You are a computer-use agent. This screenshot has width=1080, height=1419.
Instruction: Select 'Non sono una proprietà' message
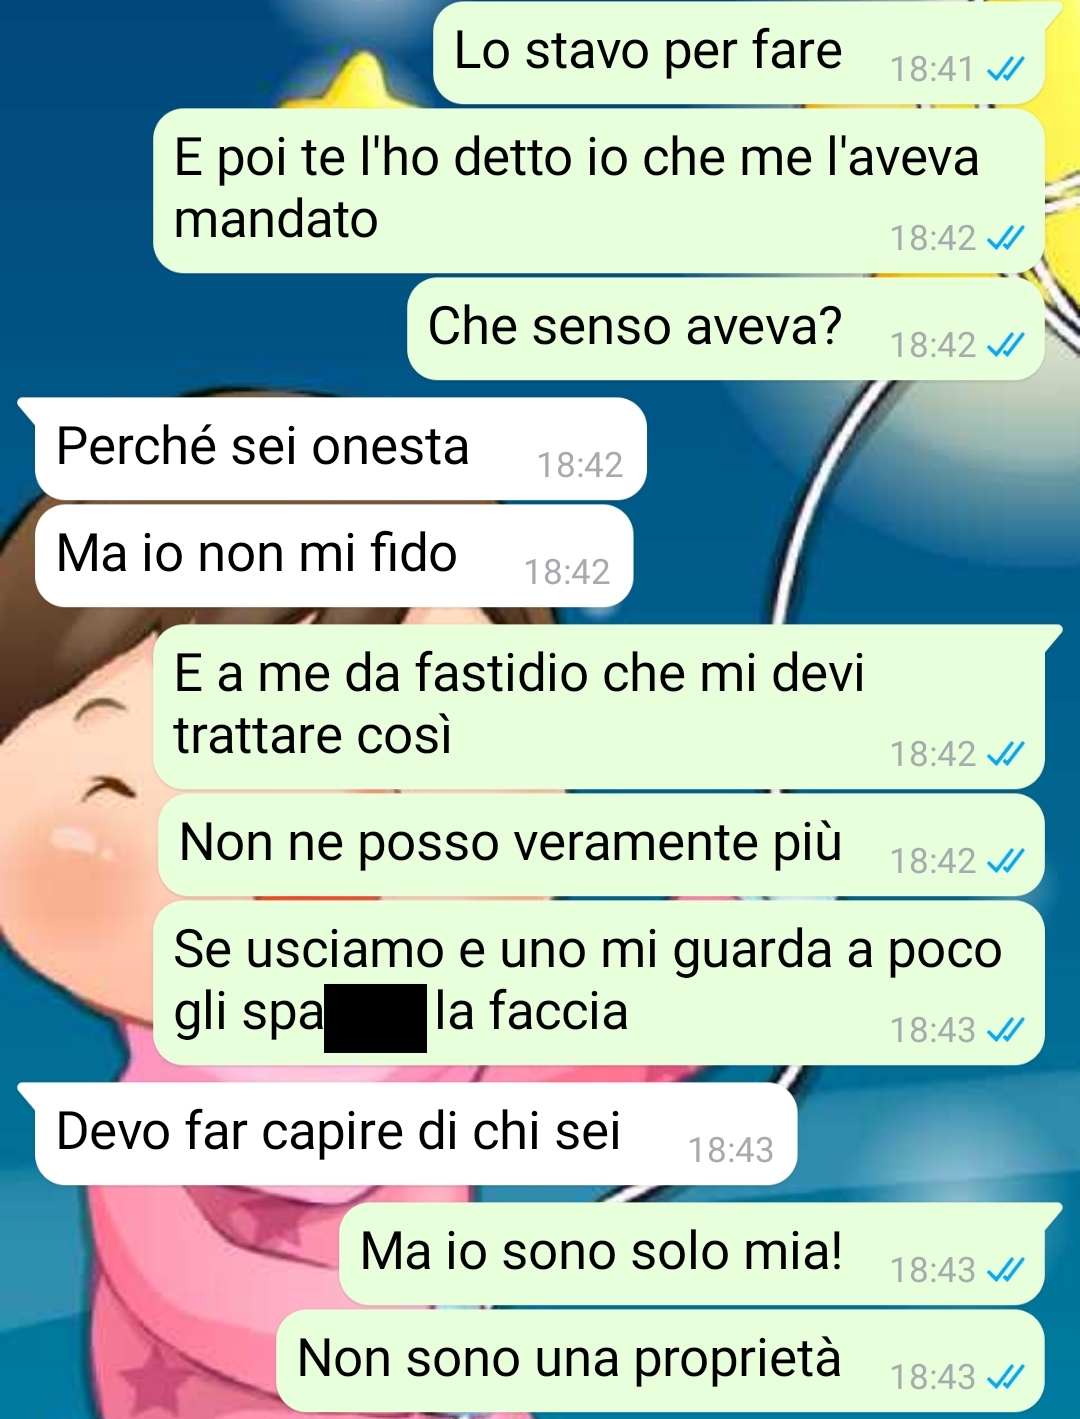[660, 1361]
